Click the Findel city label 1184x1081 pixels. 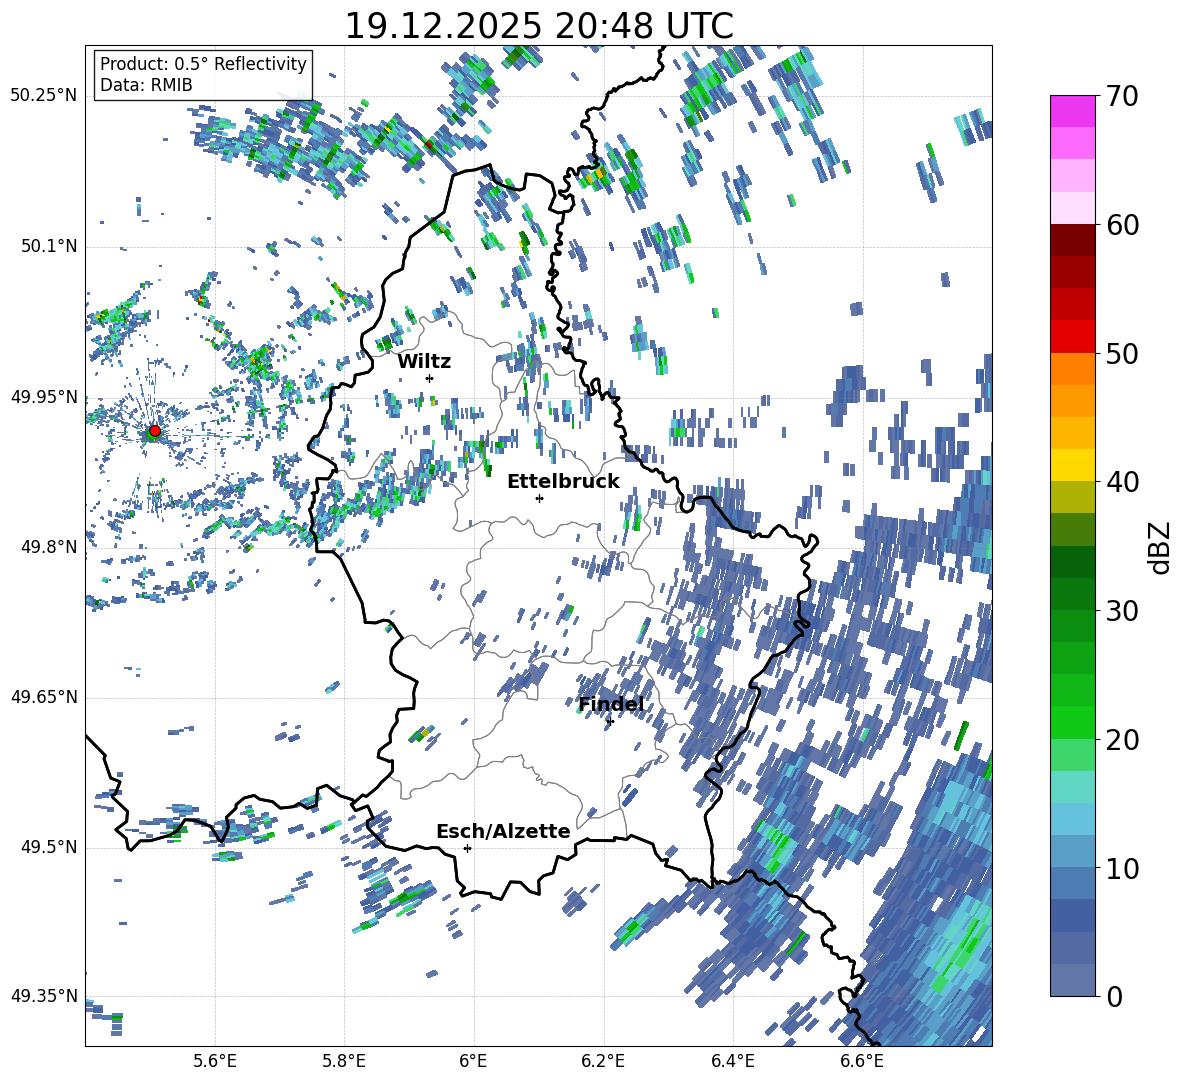(x=611, y=704)
